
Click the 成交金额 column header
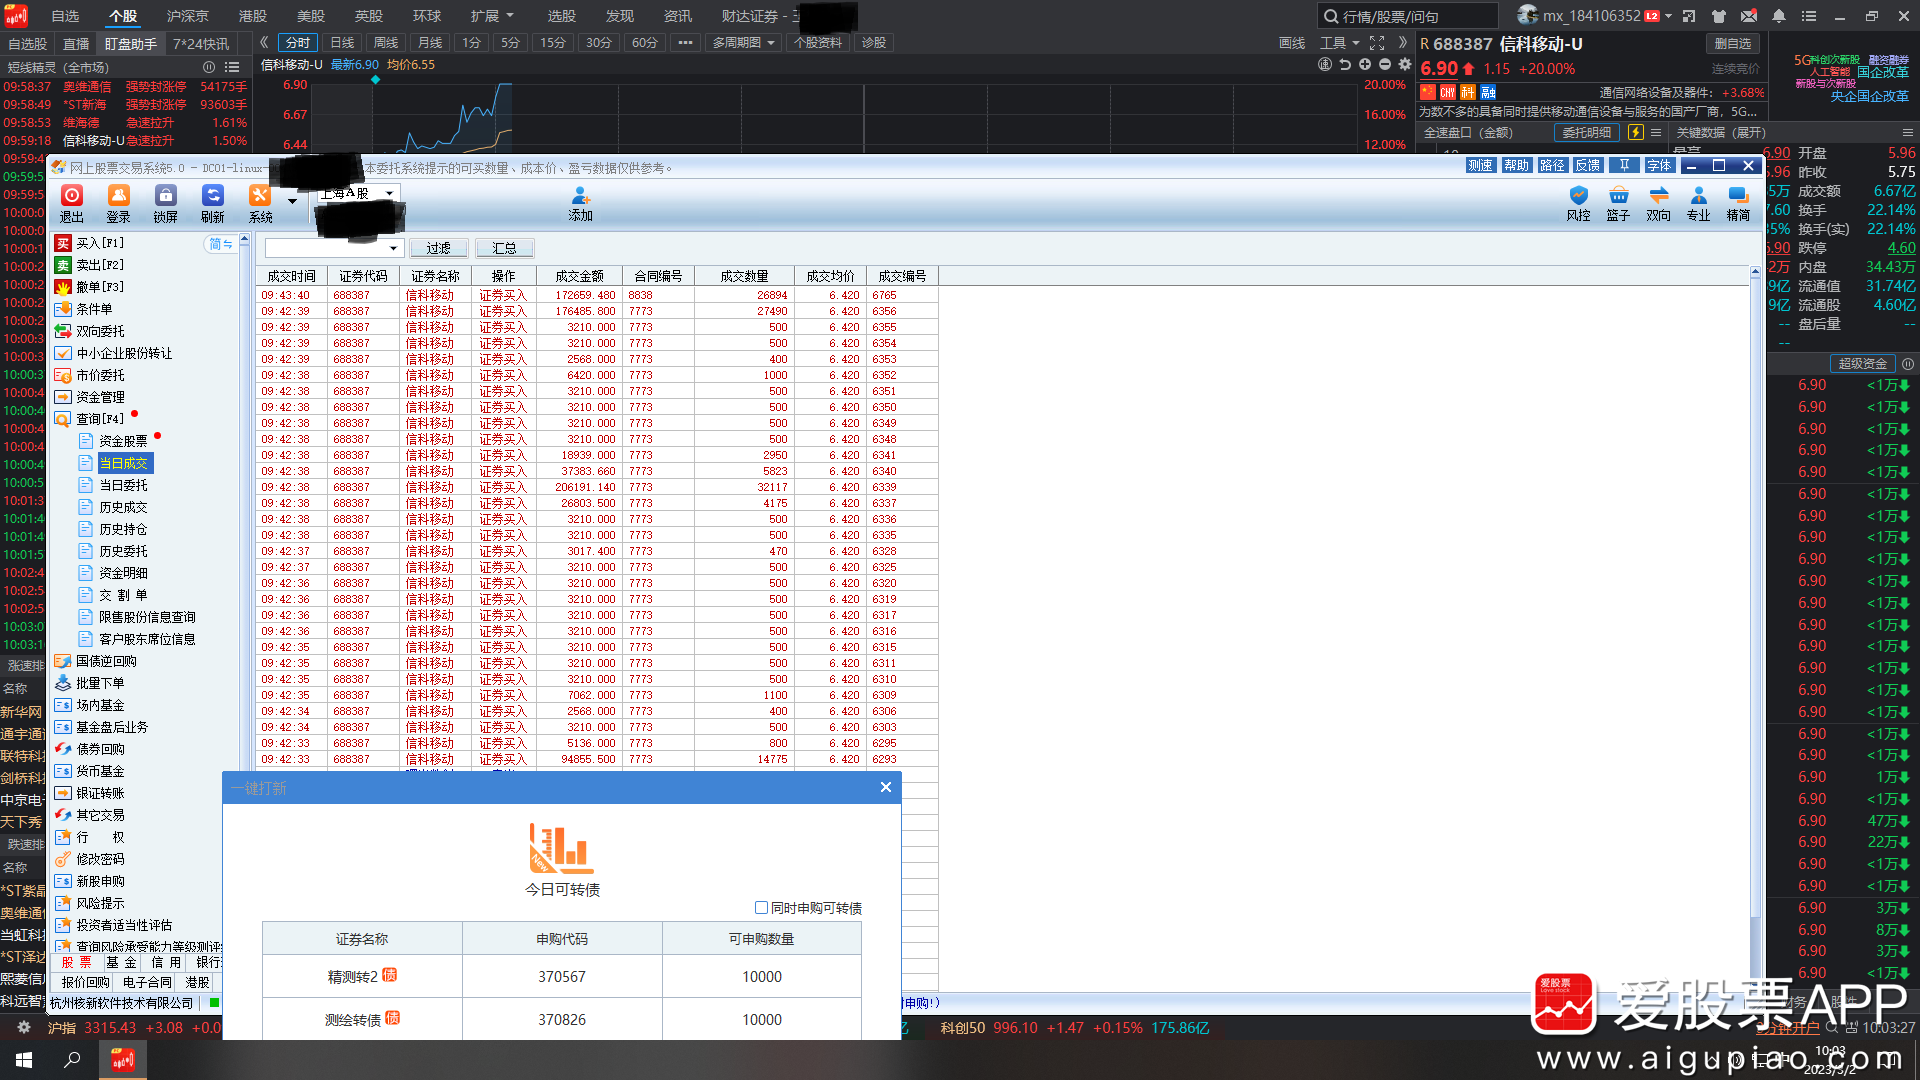coord(580,276)
